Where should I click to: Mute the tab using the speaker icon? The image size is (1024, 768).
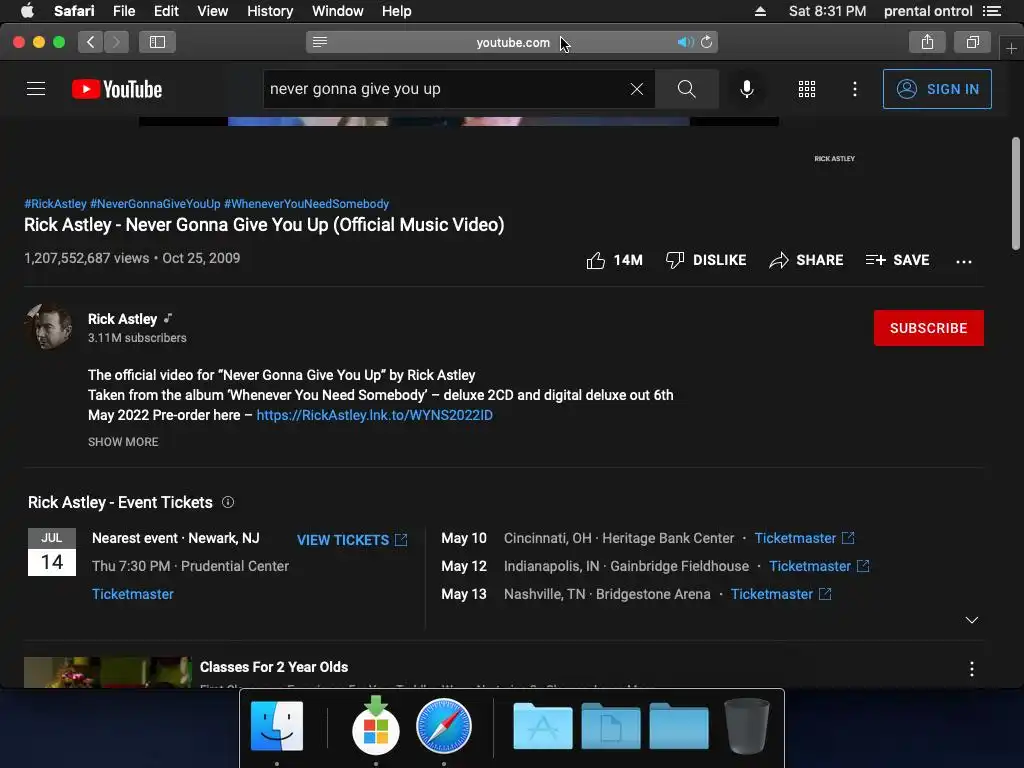(x=685, y=42)
